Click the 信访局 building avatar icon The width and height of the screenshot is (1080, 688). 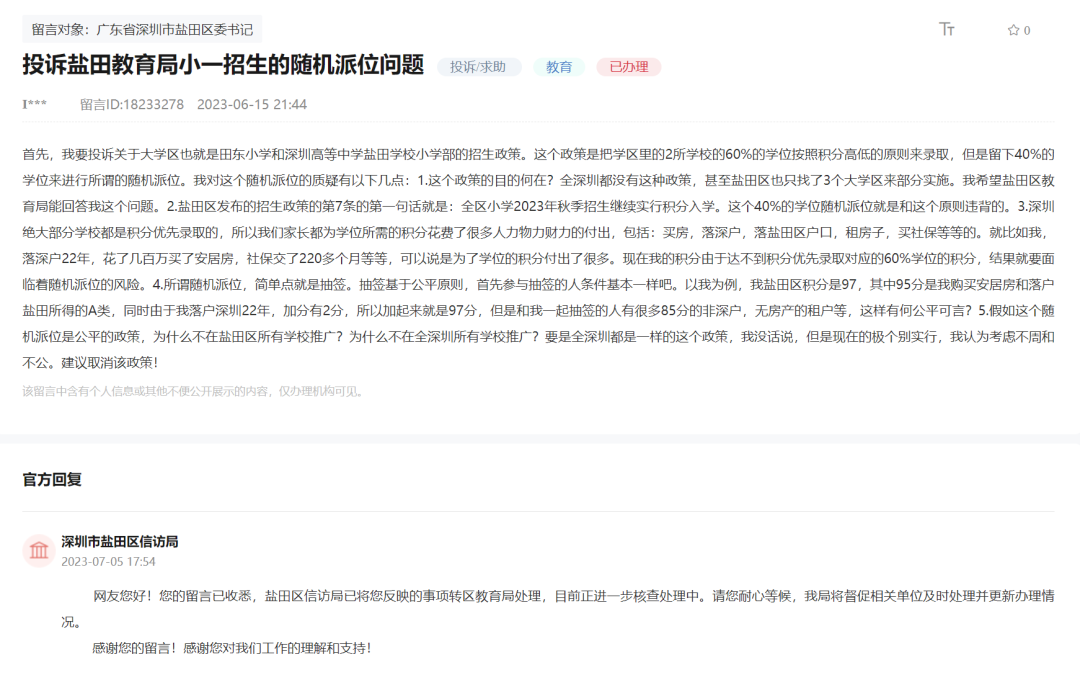coord(39,550)
